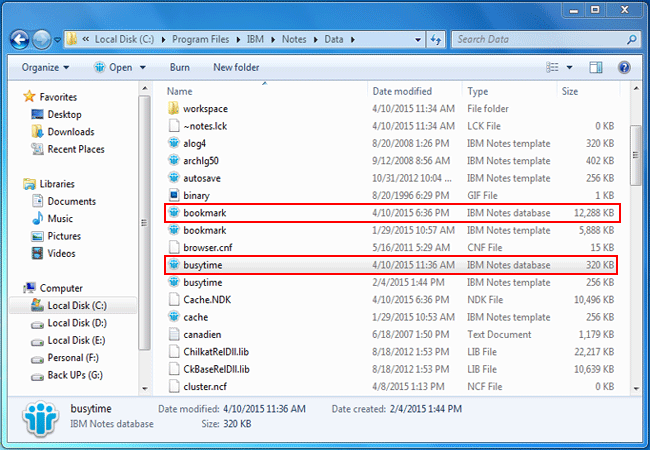
Task: Click the file list vertical scrollbar thumb
Action: click(635, 155)
